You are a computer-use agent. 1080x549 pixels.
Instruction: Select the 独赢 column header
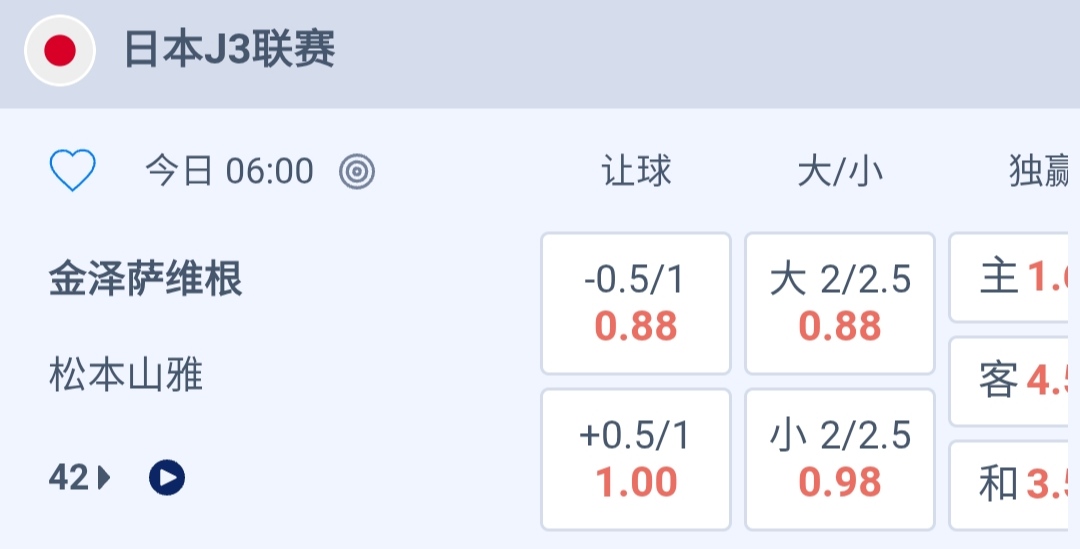tap(1040, 172)
